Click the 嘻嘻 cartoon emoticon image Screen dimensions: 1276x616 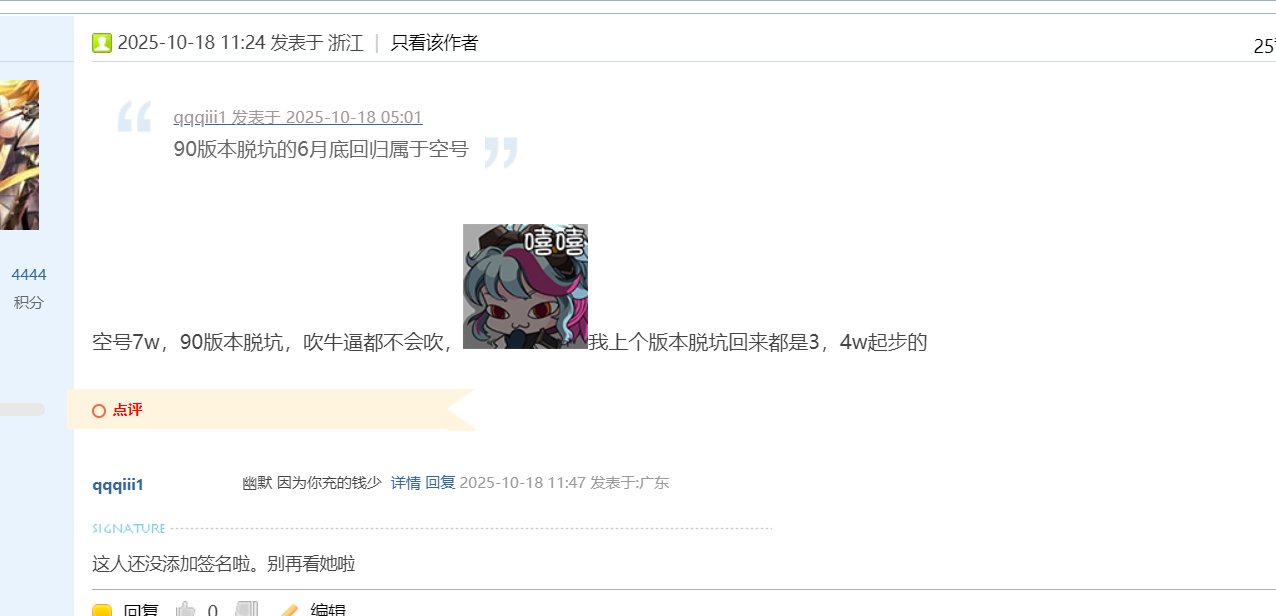(525, 286)
